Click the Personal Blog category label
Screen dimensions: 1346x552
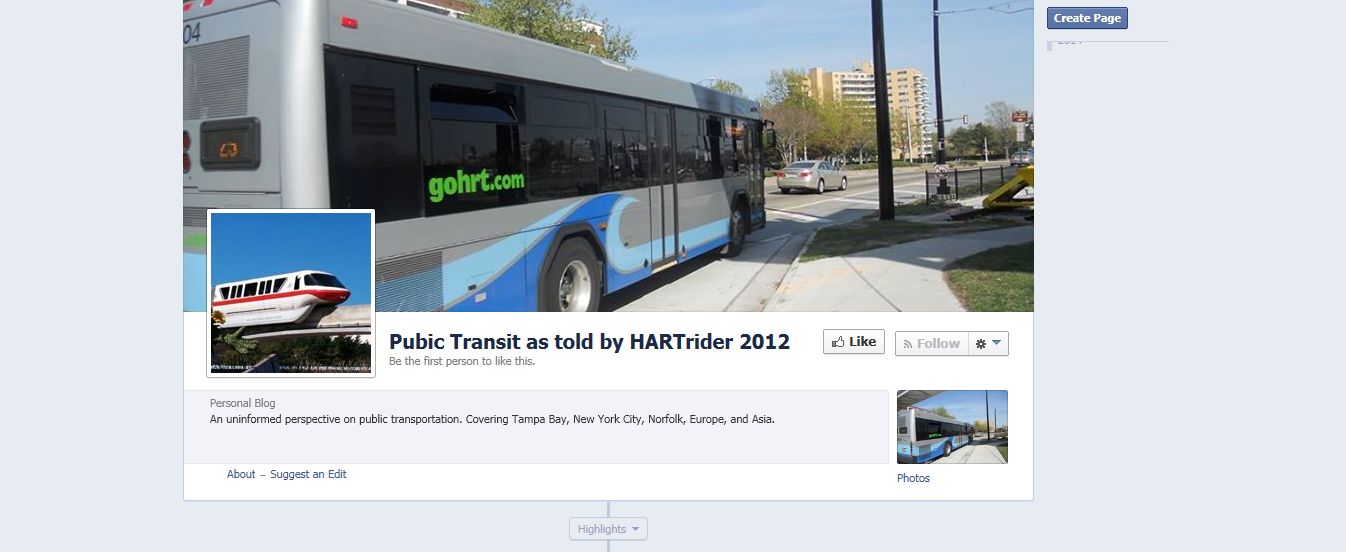(x=243, y=403)
